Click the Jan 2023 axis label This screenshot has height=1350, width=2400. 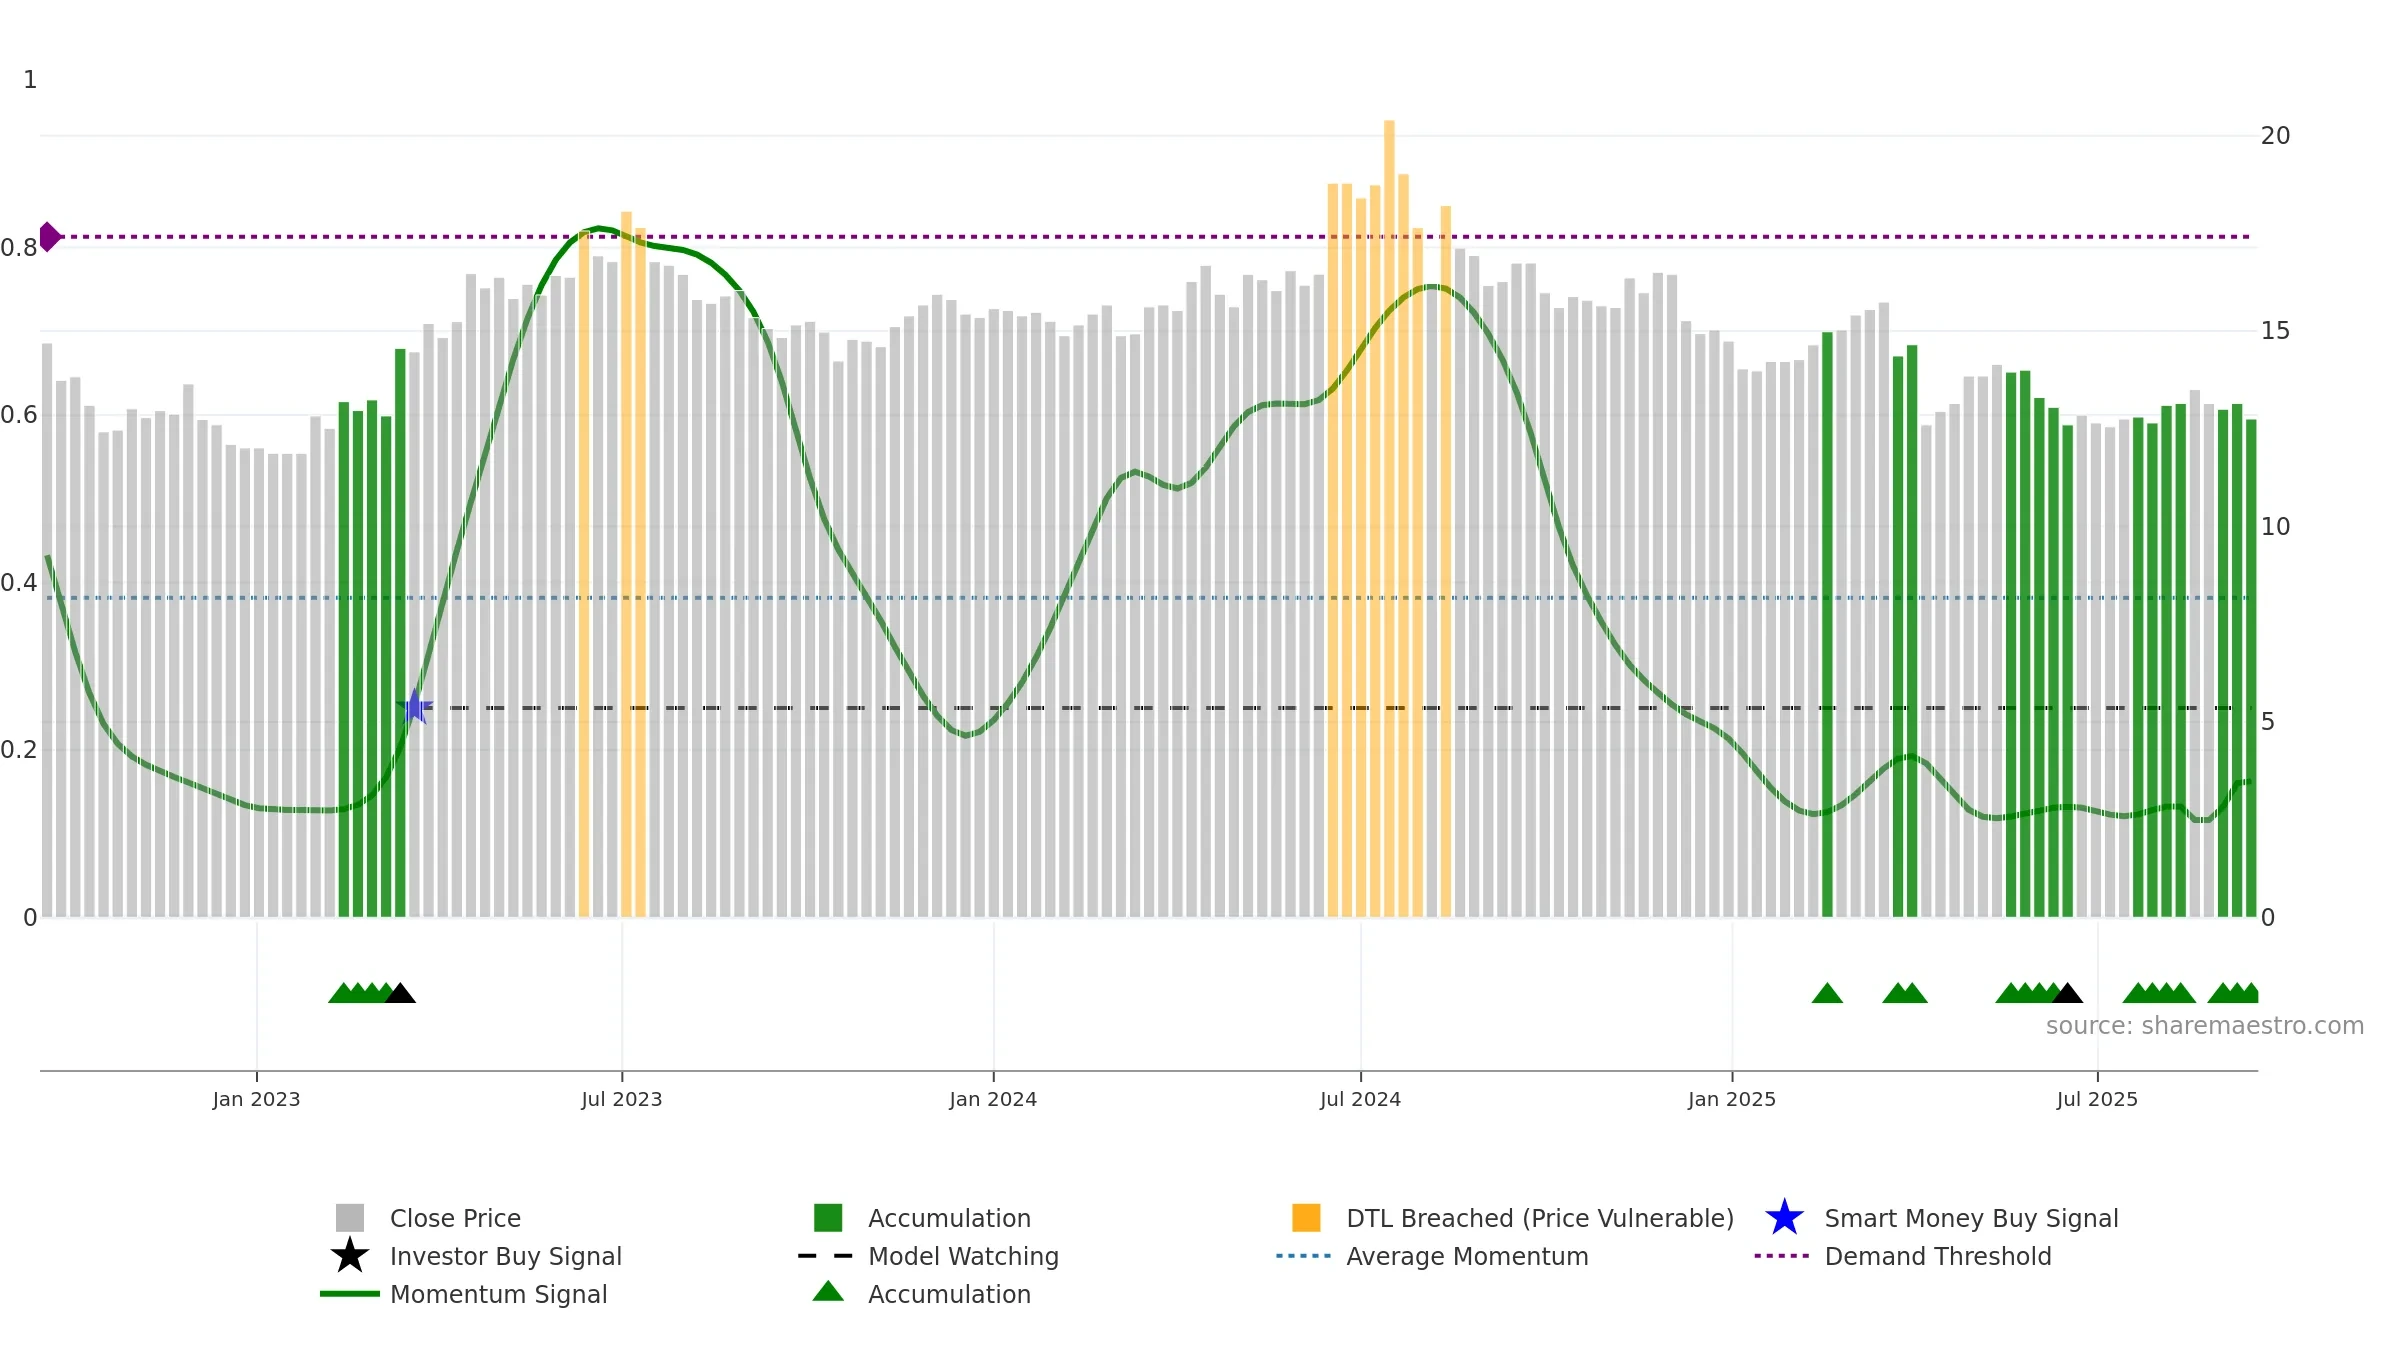(256, 1099)
